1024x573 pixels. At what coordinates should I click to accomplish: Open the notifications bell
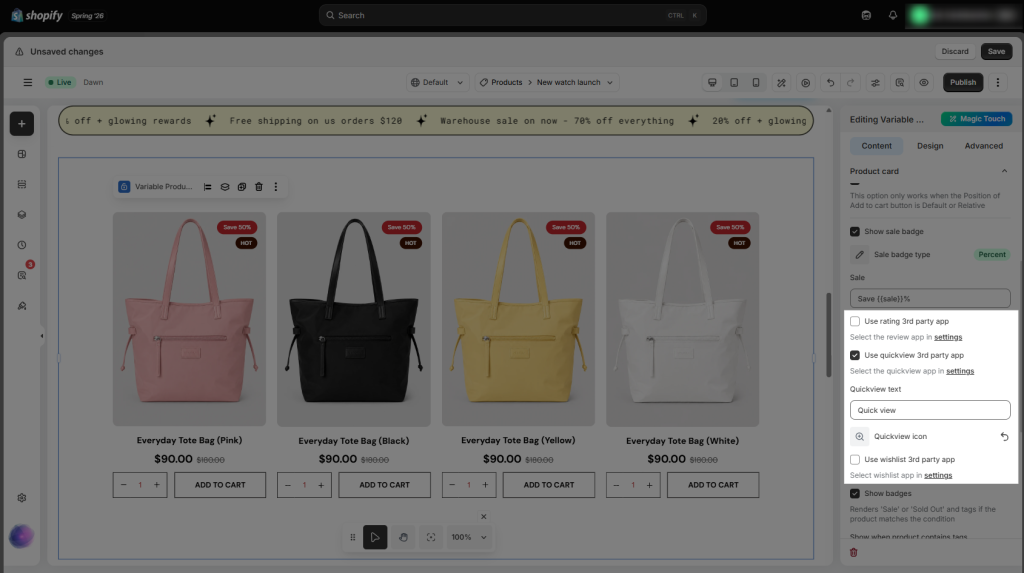(x=893, y=15)
